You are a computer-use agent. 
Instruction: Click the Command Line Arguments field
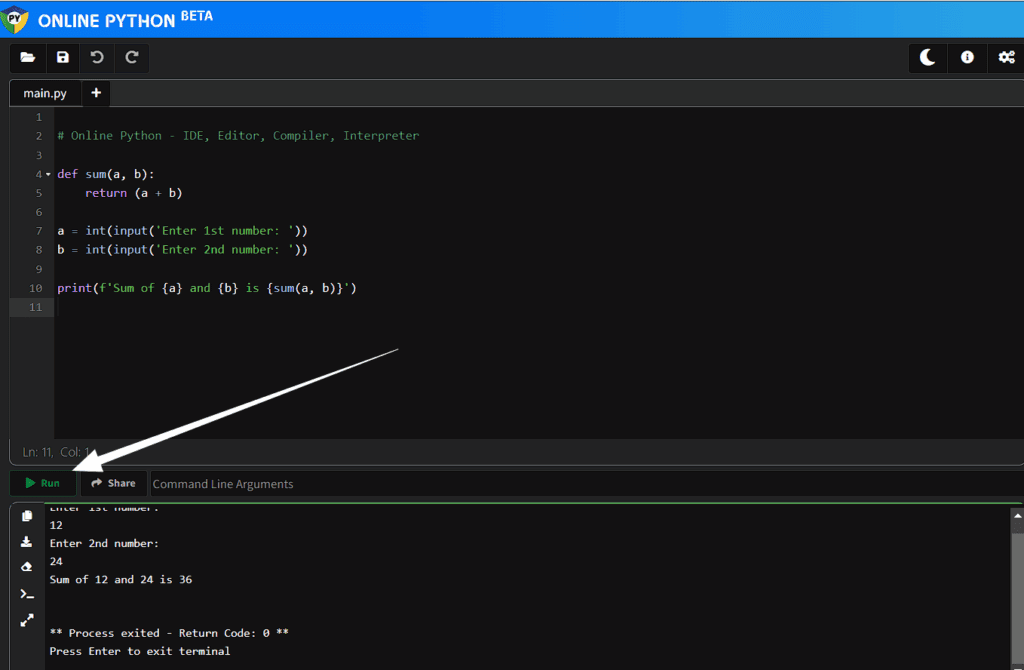400,484
